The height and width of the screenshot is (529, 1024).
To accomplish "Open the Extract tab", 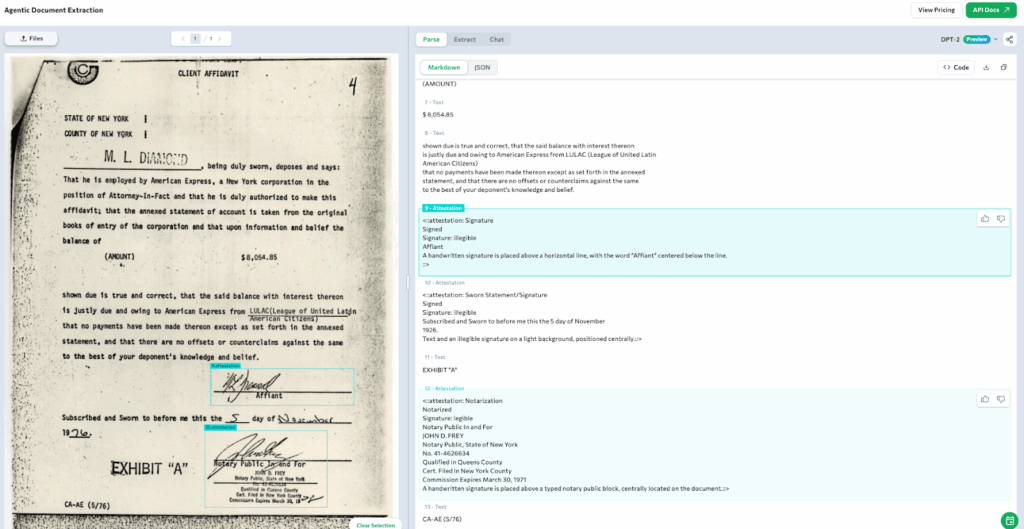I will 464,39.
